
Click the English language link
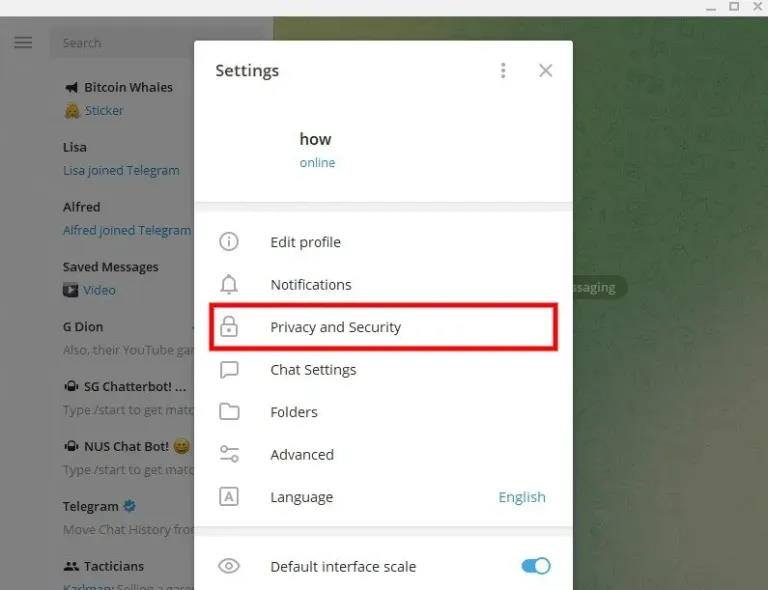(522, 497)
